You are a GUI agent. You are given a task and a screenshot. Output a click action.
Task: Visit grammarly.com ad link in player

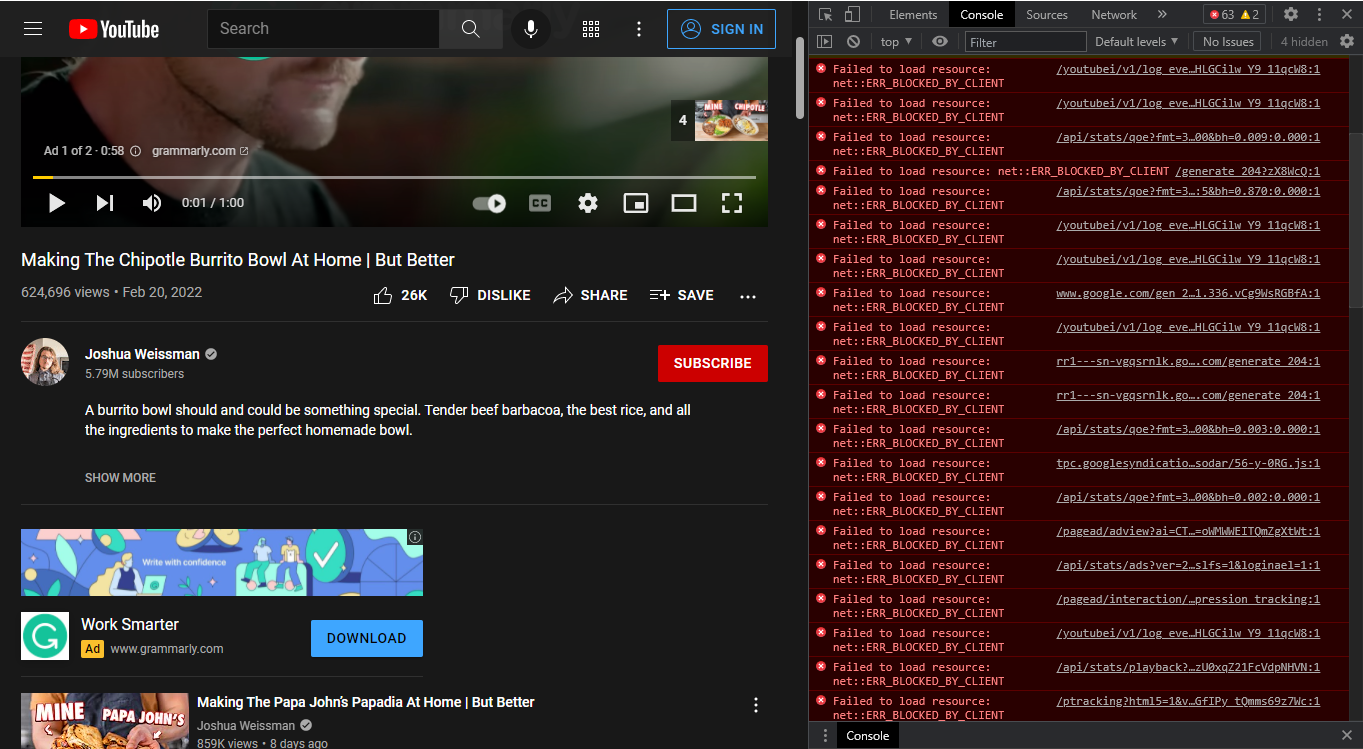coord(200,151)
